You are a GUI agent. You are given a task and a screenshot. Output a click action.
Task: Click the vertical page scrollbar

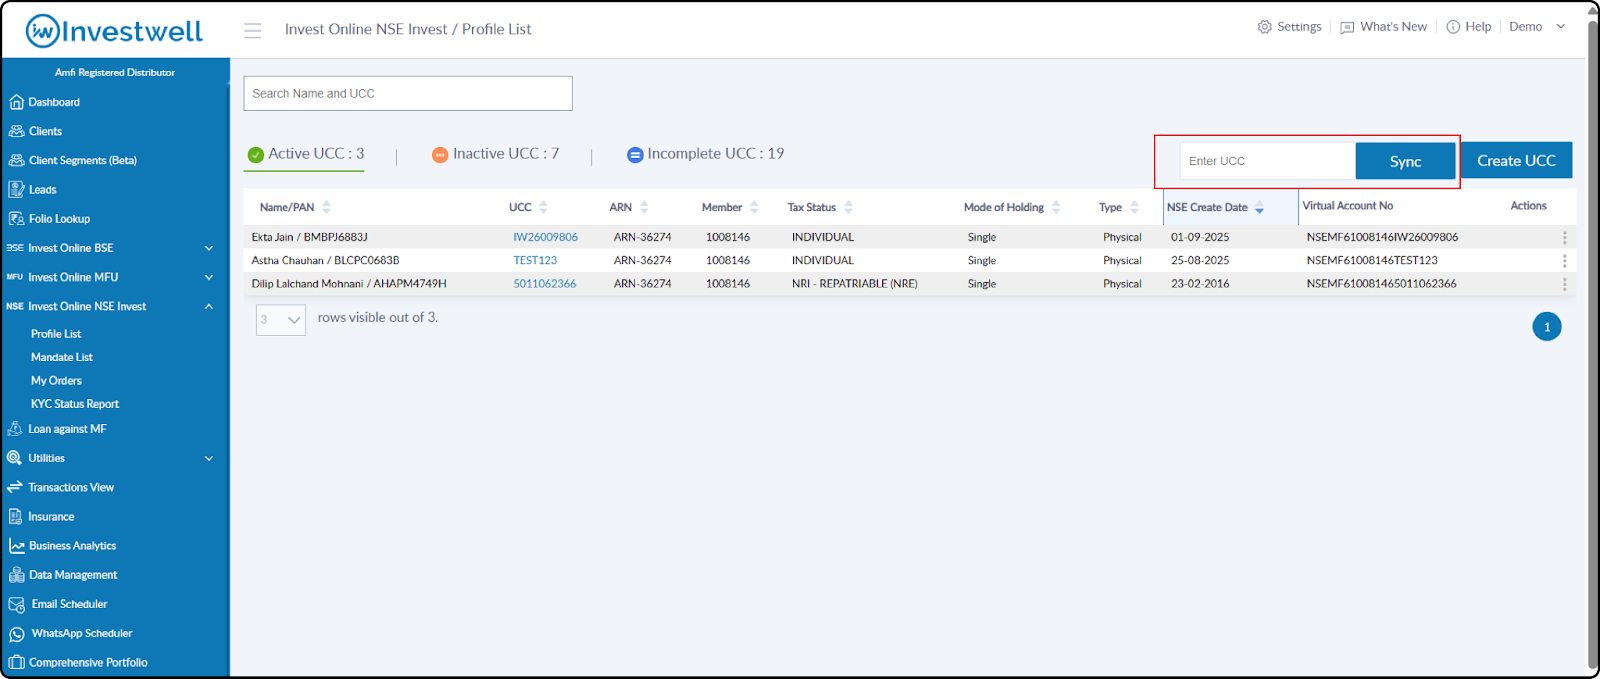1593,345
